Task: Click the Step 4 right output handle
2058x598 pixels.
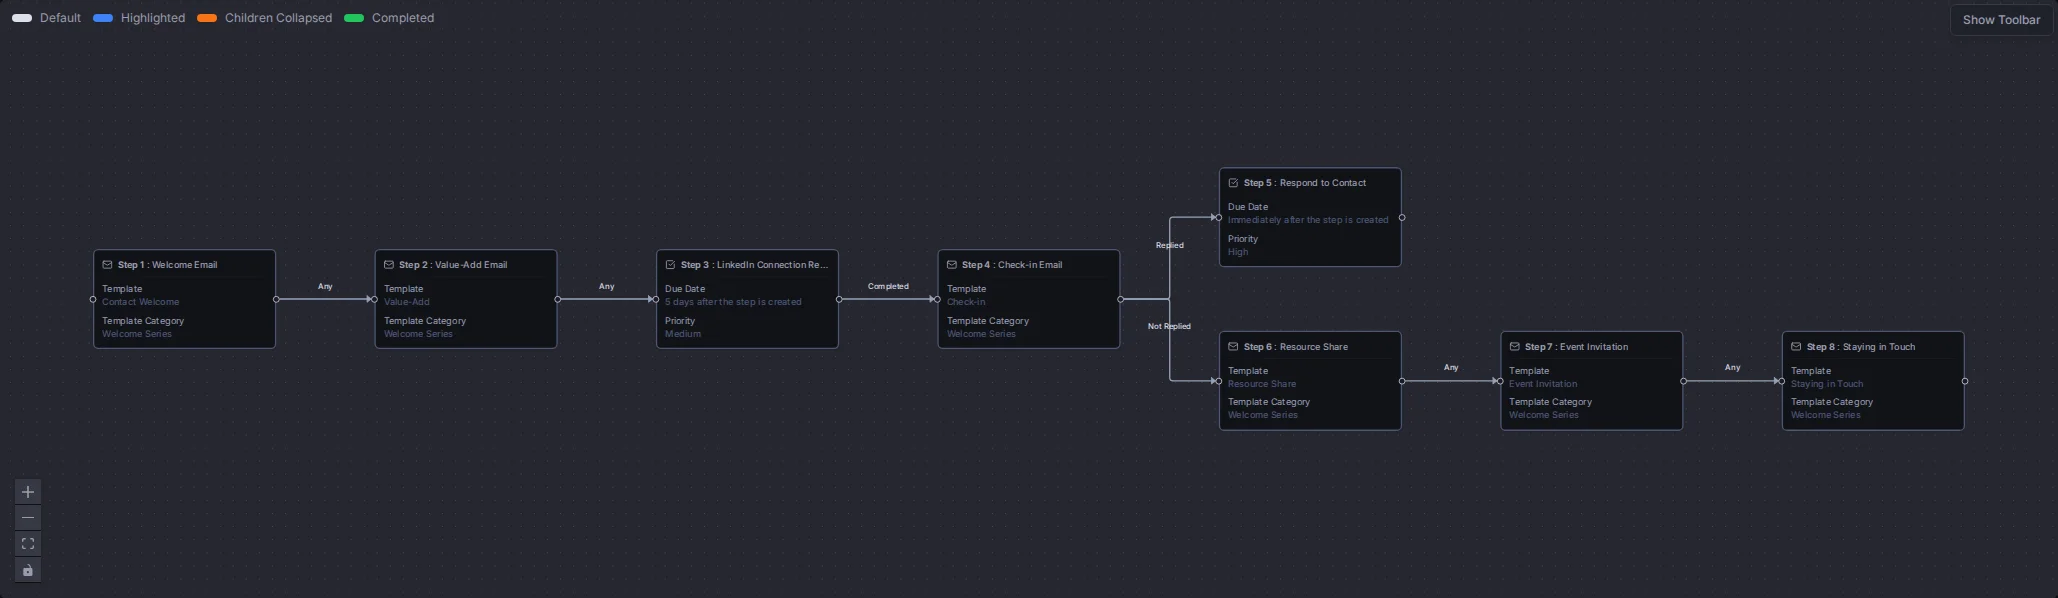Action: point(1120,299)
